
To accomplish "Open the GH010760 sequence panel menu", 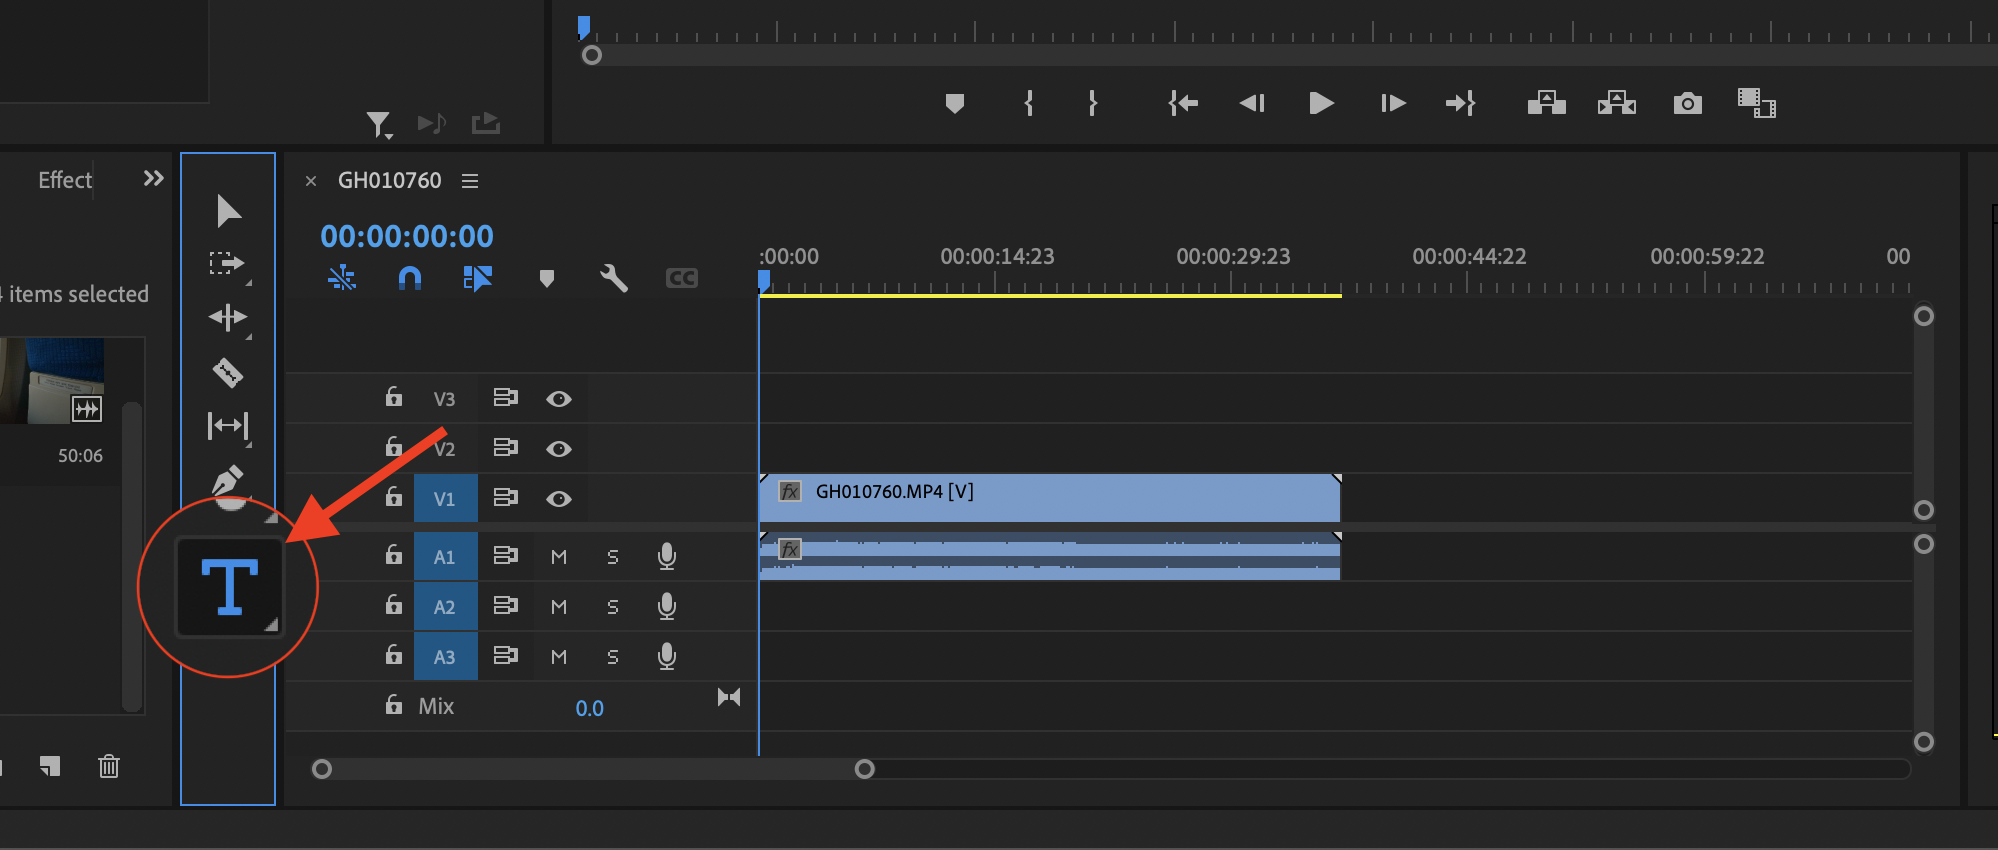I will pos(470,181).
